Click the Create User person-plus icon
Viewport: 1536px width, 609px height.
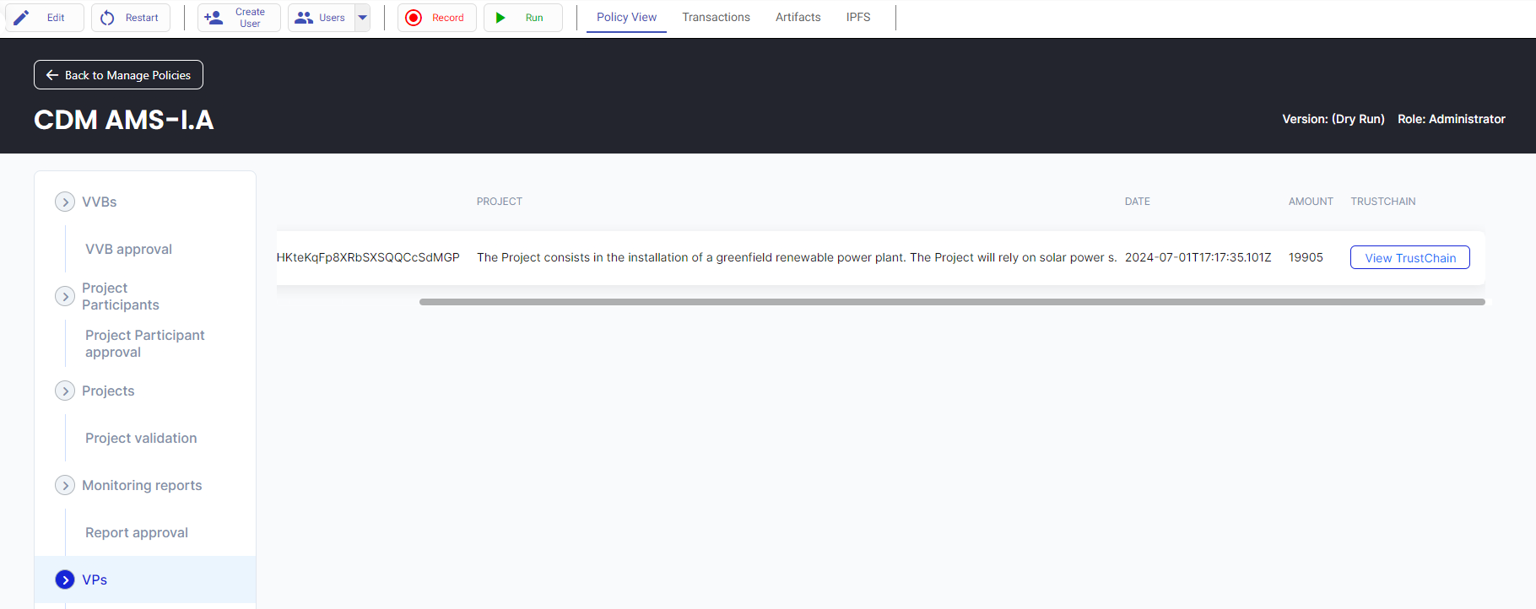tap(214, 18)
